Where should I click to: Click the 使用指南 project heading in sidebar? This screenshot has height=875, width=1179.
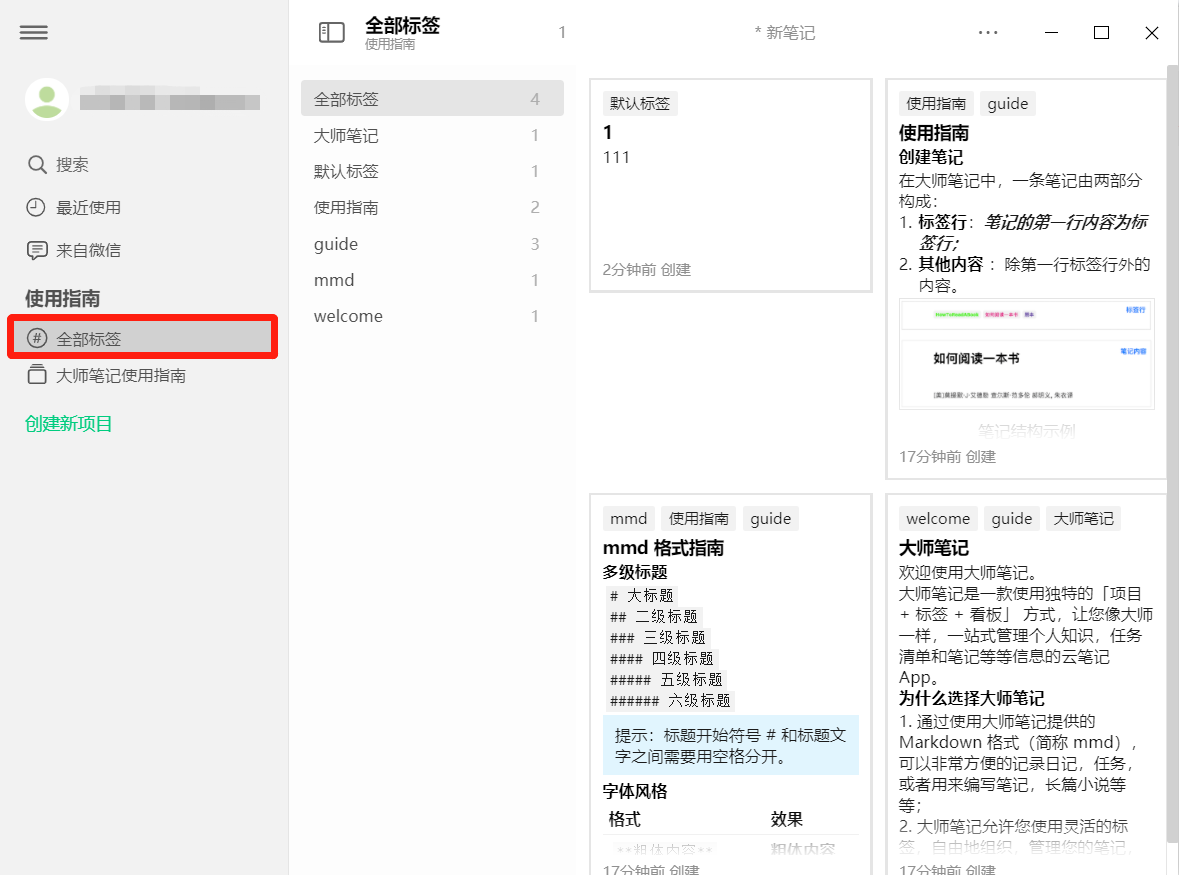[62, 298]
